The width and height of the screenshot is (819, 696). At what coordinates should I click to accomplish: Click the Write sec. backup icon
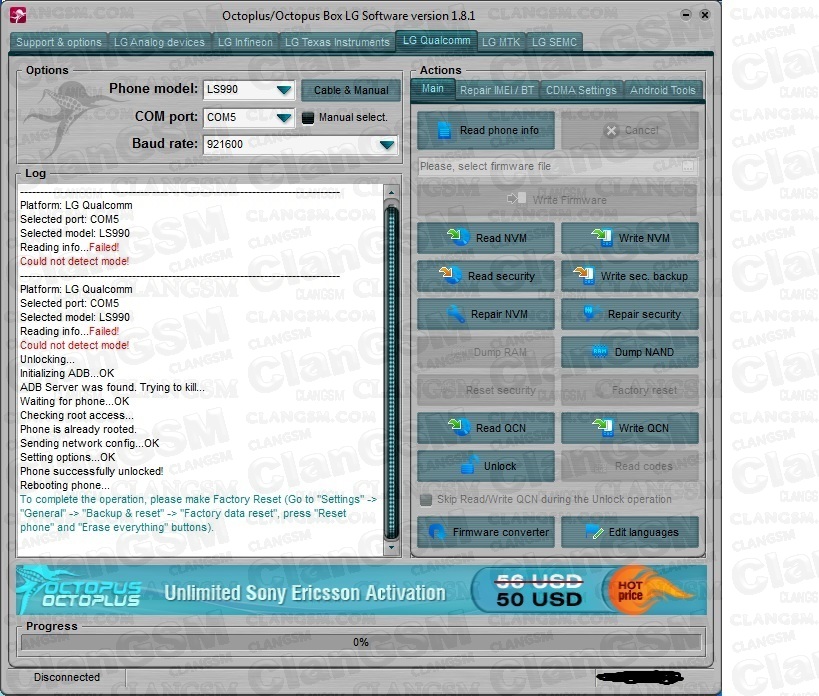point(584,275)
